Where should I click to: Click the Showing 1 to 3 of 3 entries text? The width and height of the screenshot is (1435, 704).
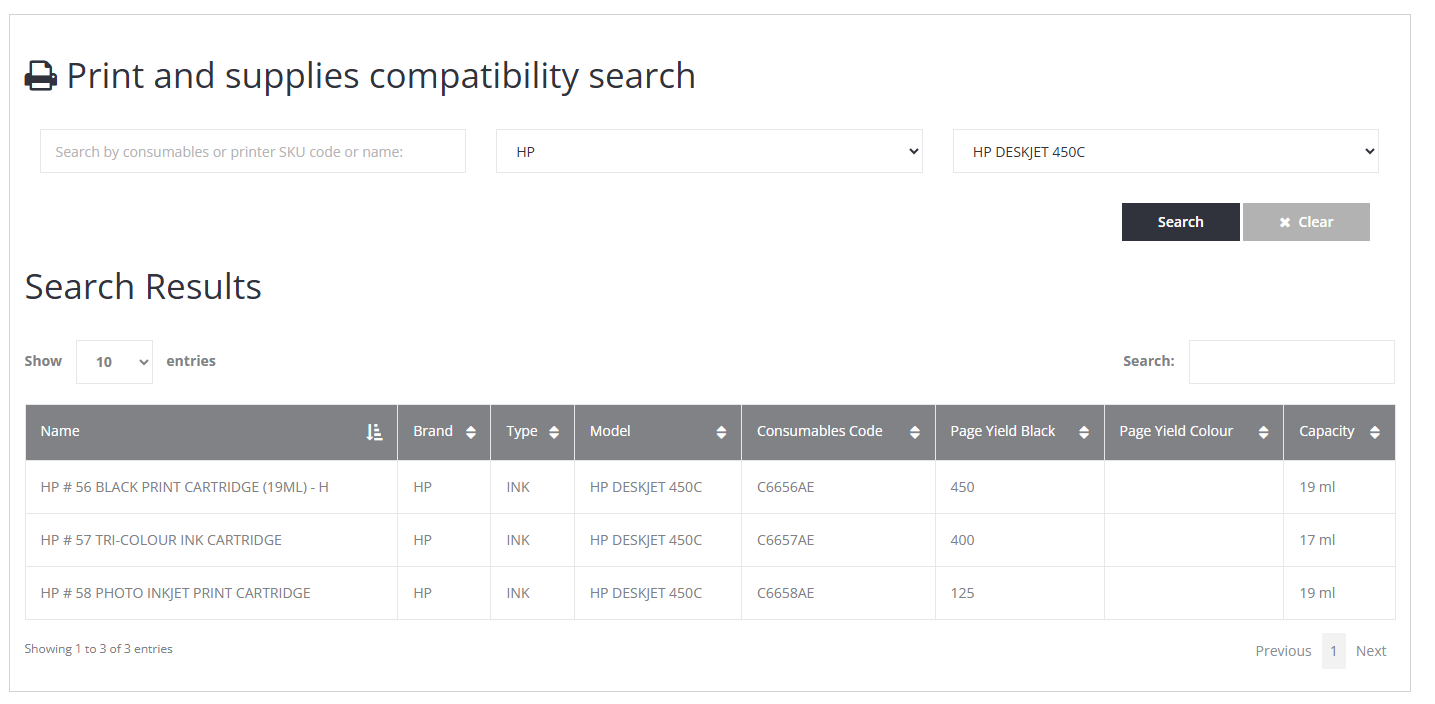pos(99,649)
